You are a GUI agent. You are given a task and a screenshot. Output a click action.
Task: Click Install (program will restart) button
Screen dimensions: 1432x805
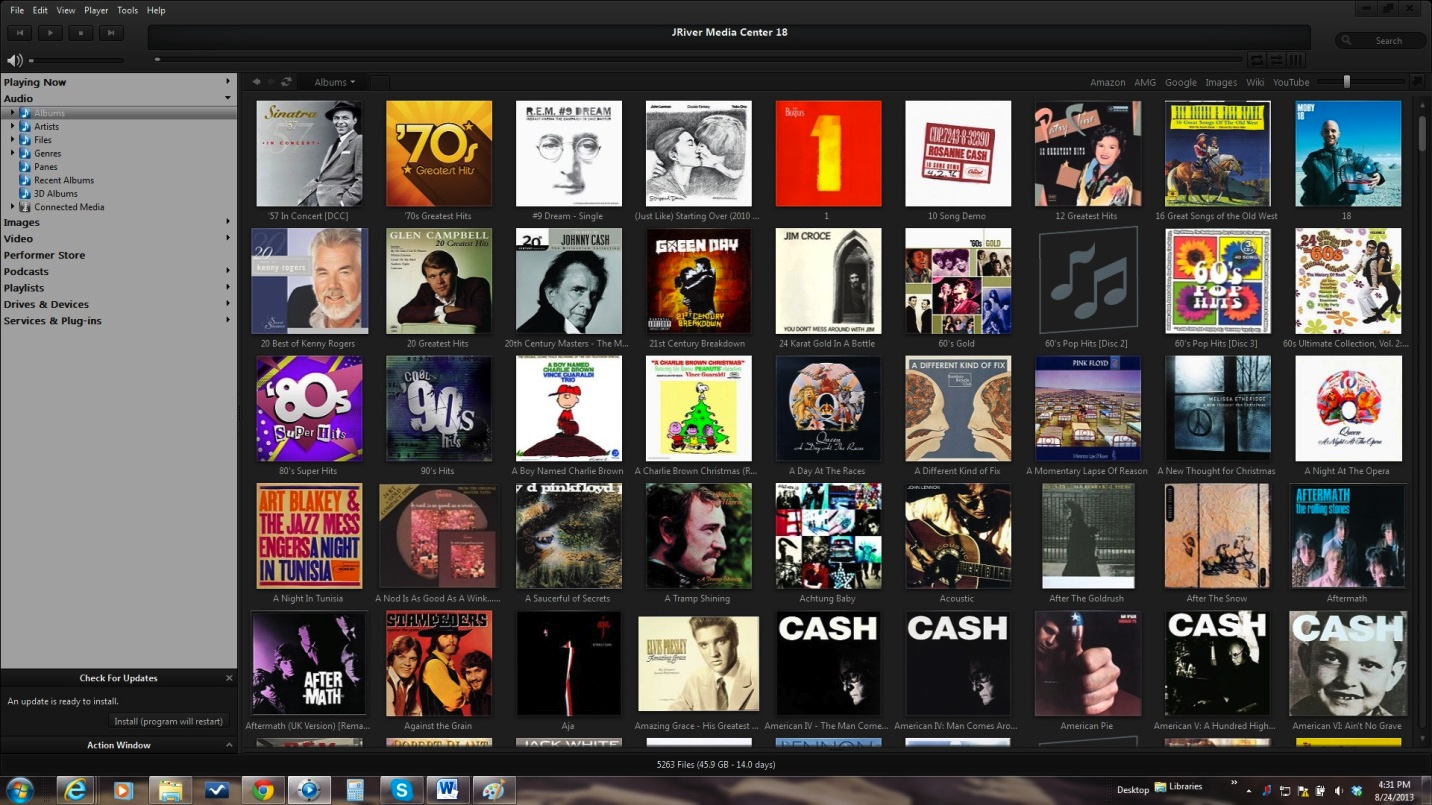click(x=169, y=721)
